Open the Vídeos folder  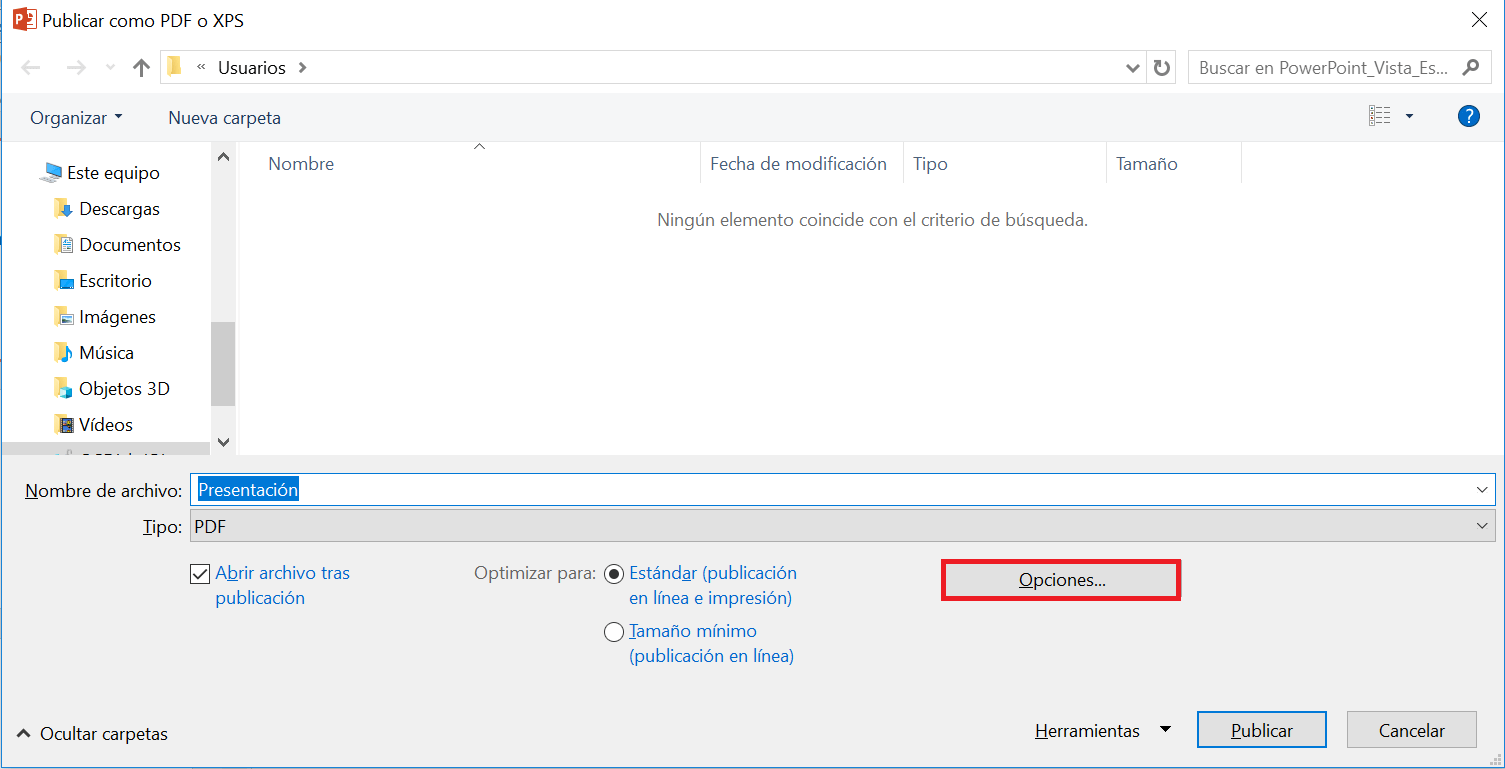[x=106, y=425]
